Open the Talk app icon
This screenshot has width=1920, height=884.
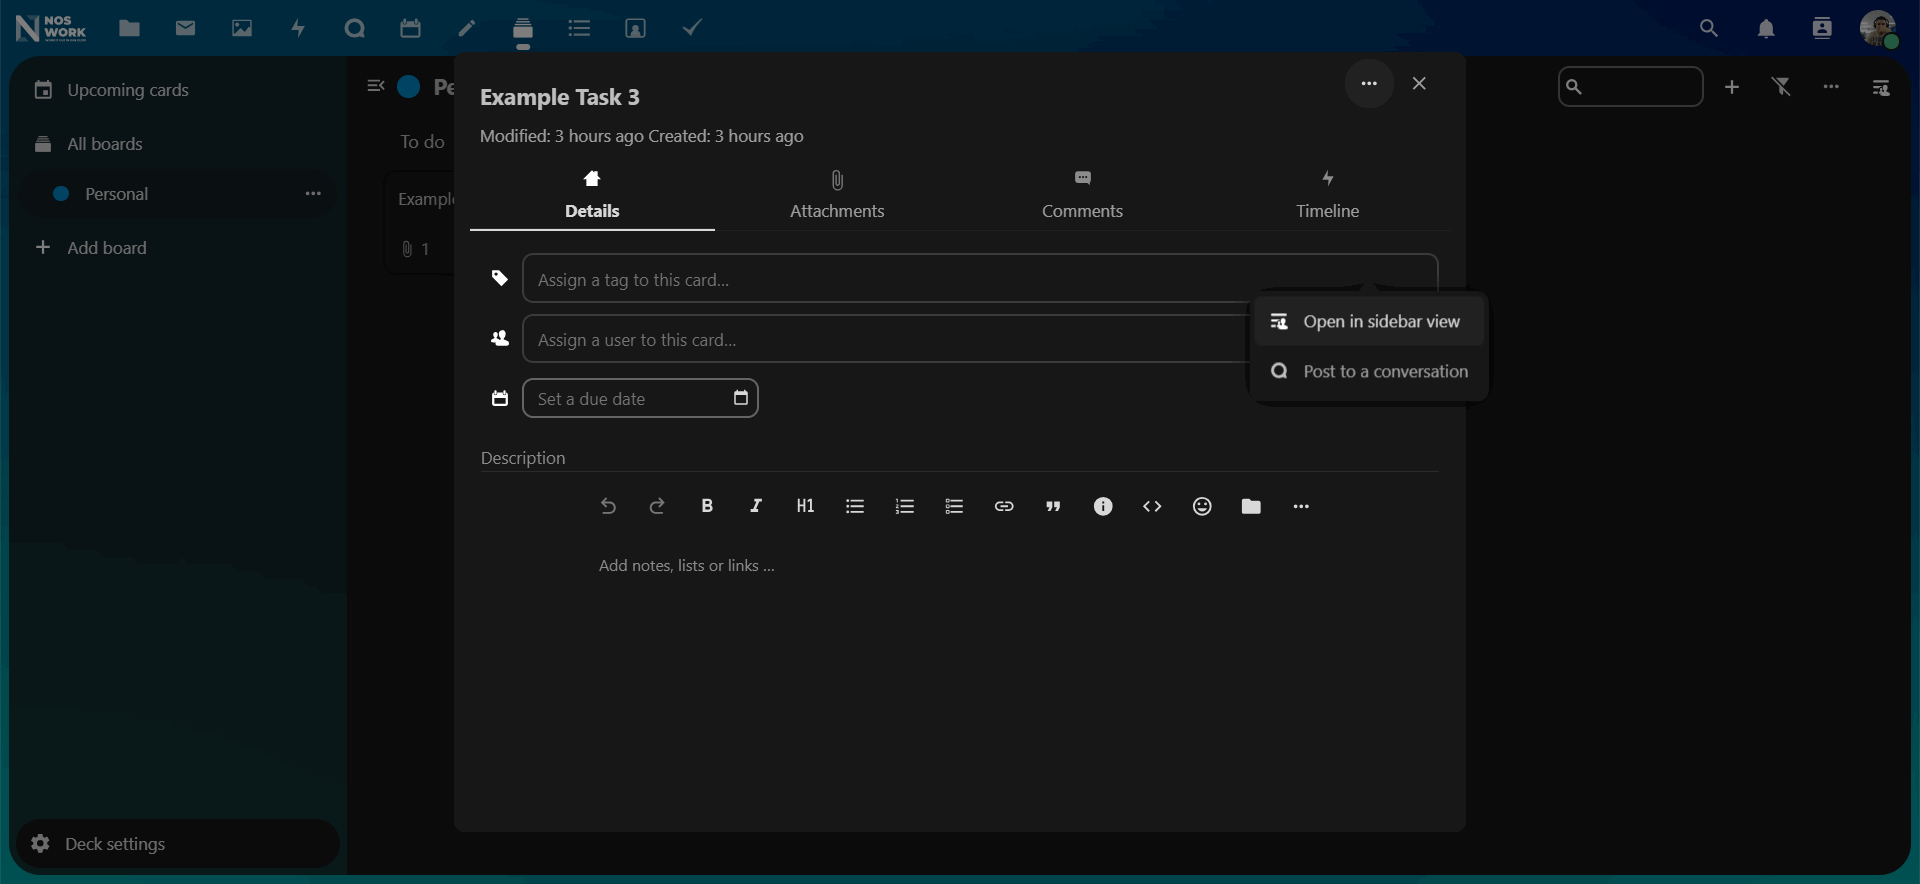(x=354, y=28)
